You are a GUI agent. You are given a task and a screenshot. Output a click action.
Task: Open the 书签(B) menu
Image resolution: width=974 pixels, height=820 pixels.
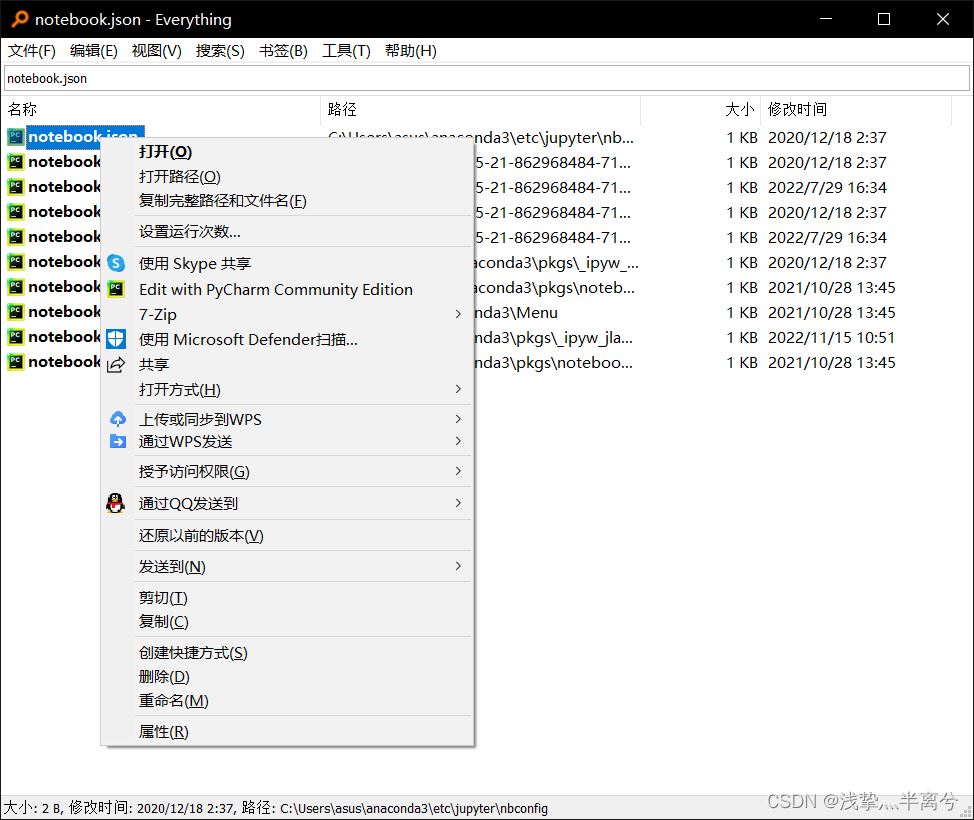pyautogui.click(x=283, y=51)
